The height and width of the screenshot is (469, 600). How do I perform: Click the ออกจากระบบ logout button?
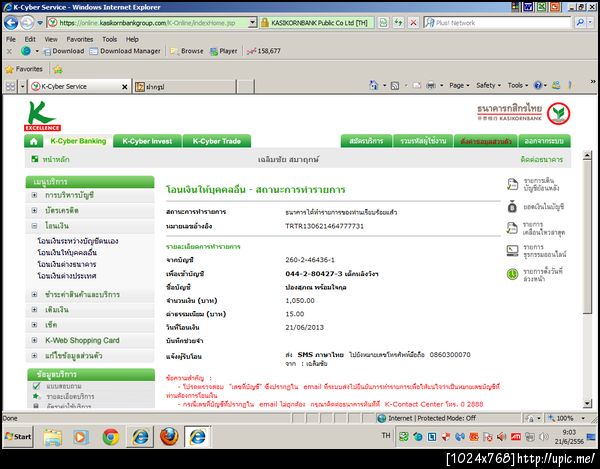544,141
